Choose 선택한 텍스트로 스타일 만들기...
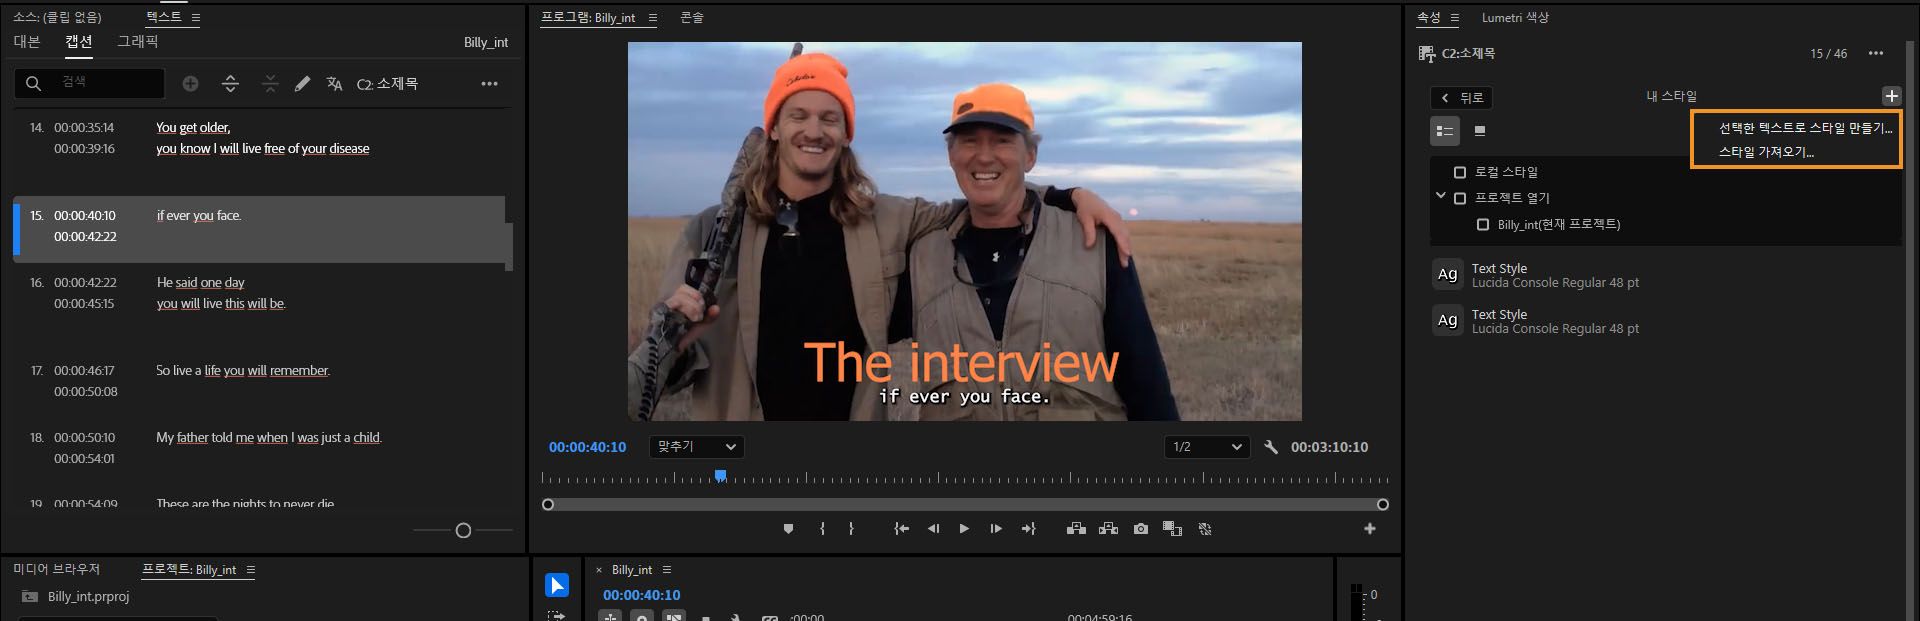Screen dimensions: 1920x621 pos(1805,128)
